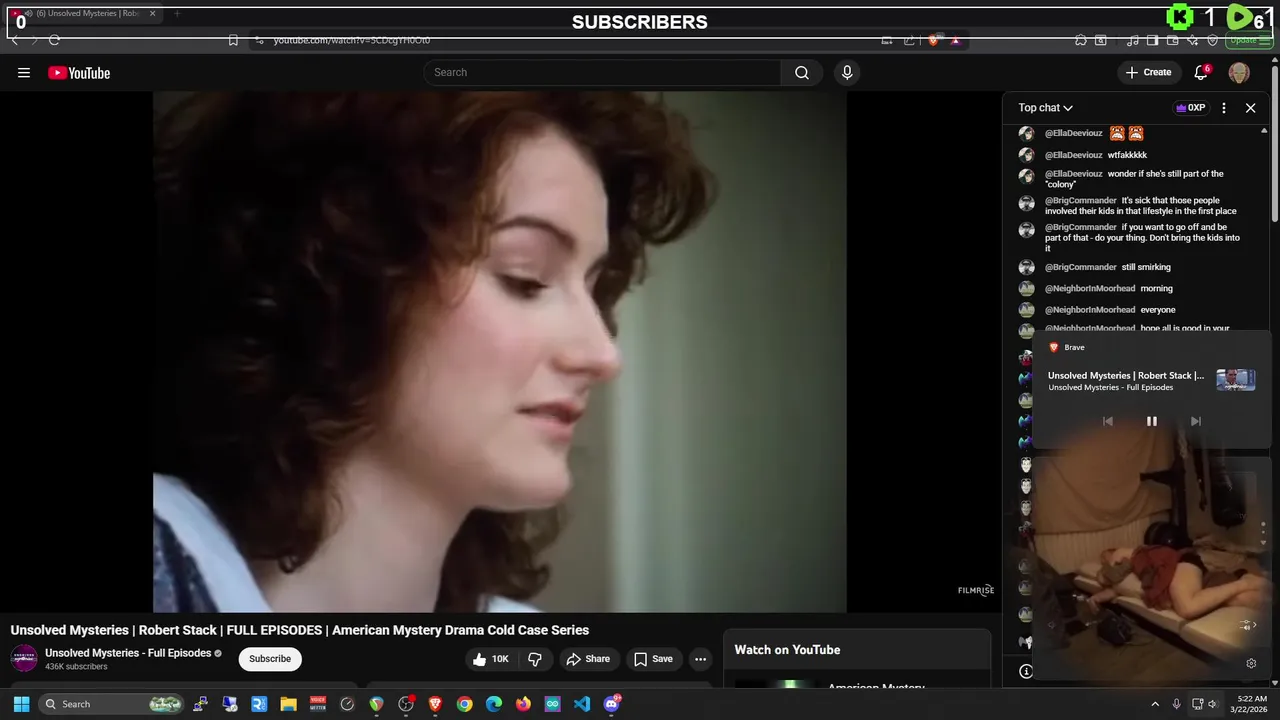This screenshot has height=720, width=1280.
Task: Show hidden system tray icons chevron
Action: pyautogui.click(x=1155, y=704)
